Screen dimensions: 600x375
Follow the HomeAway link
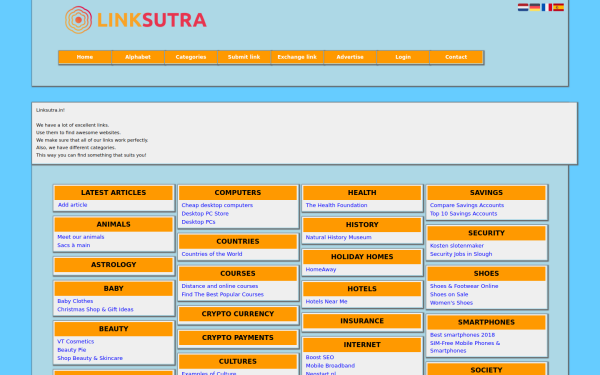click(321, 269)
